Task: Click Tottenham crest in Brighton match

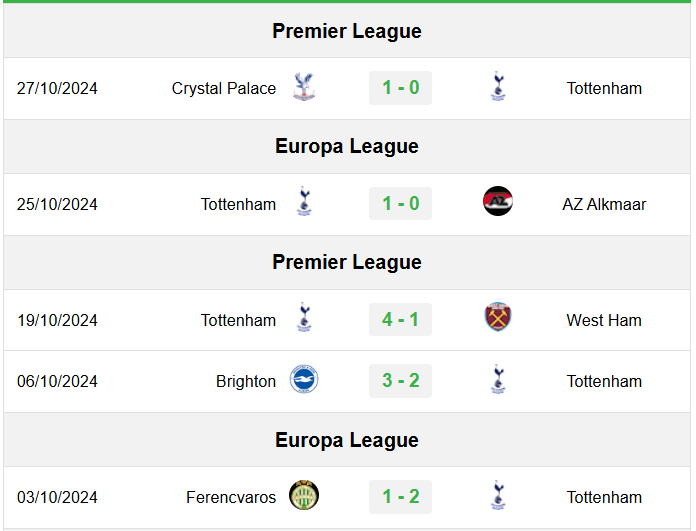Action: pos(498,380)
